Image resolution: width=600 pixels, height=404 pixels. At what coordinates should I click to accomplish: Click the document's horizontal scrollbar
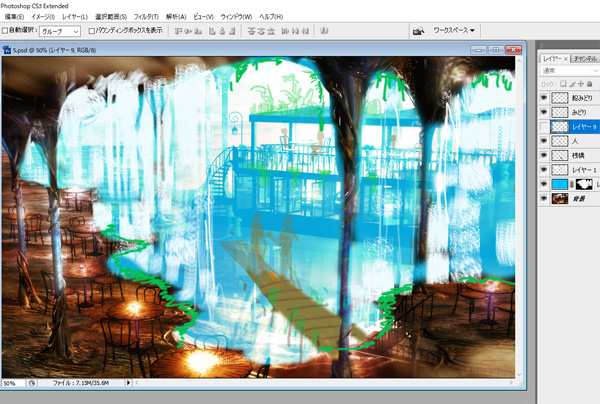[x=325, y=383]
